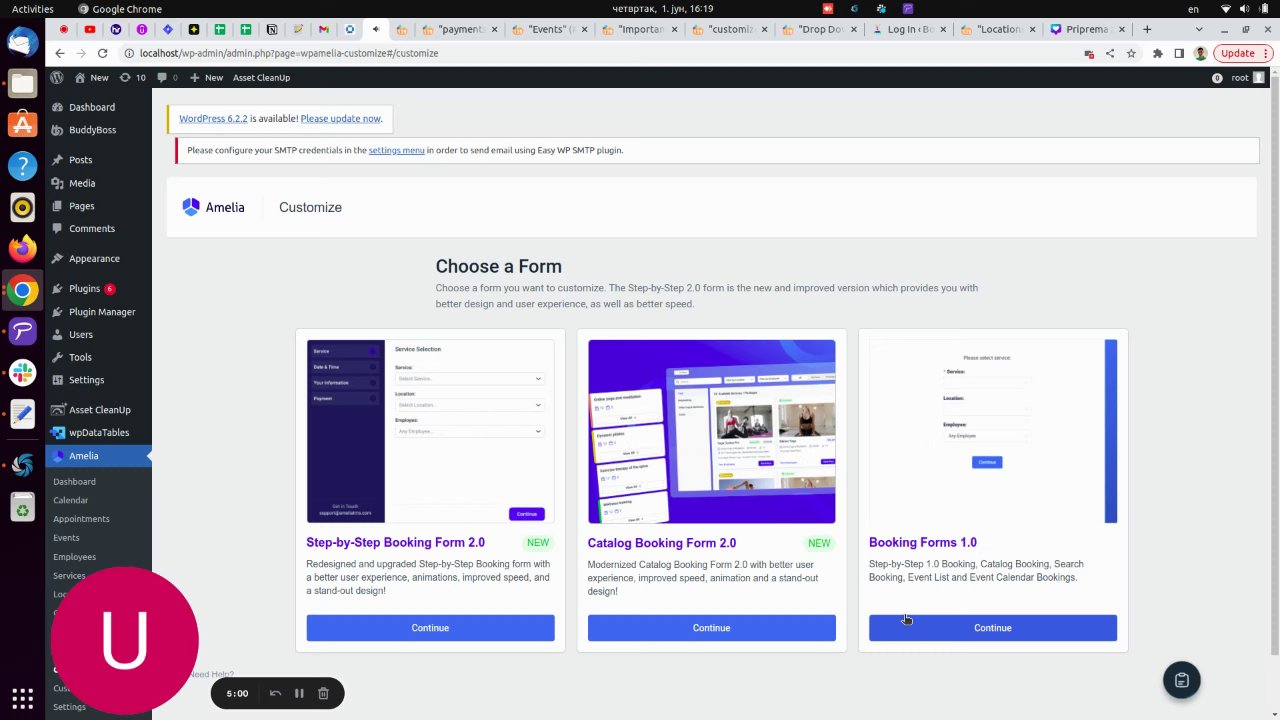Open wpDataTables in sidebar

[98, 433]
